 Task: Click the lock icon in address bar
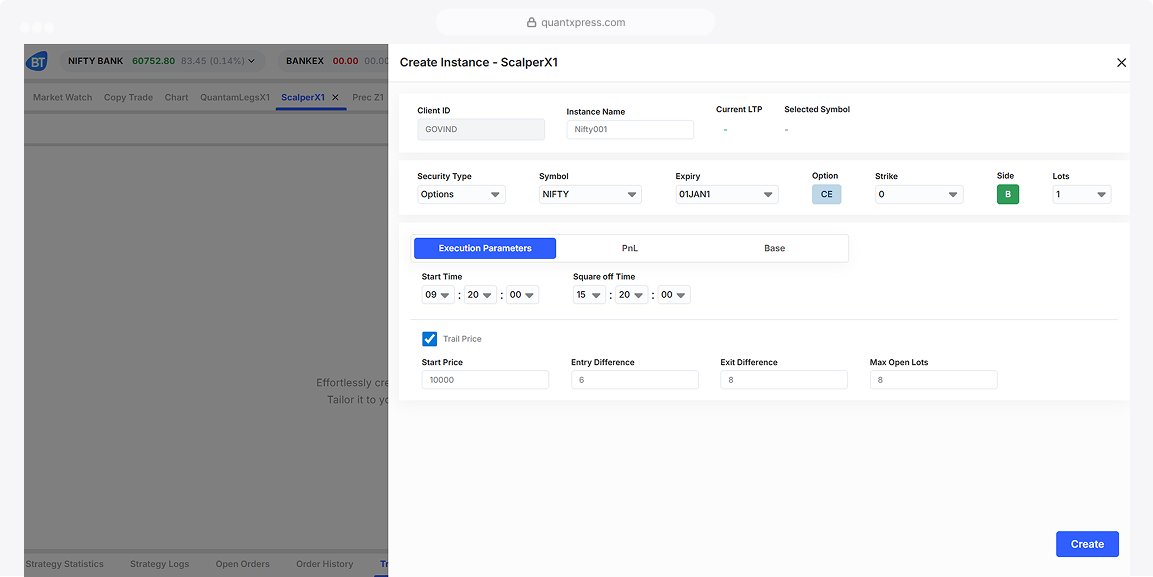[532, 22]
